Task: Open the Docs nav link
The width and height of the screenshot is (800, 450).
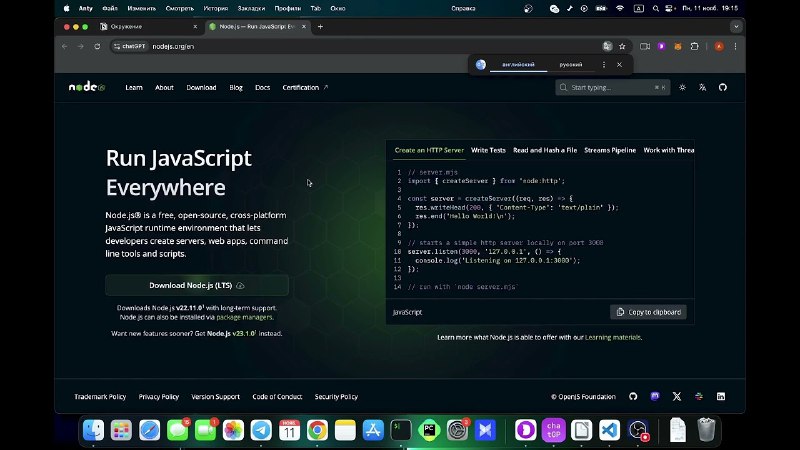Action: coord(262,87)
